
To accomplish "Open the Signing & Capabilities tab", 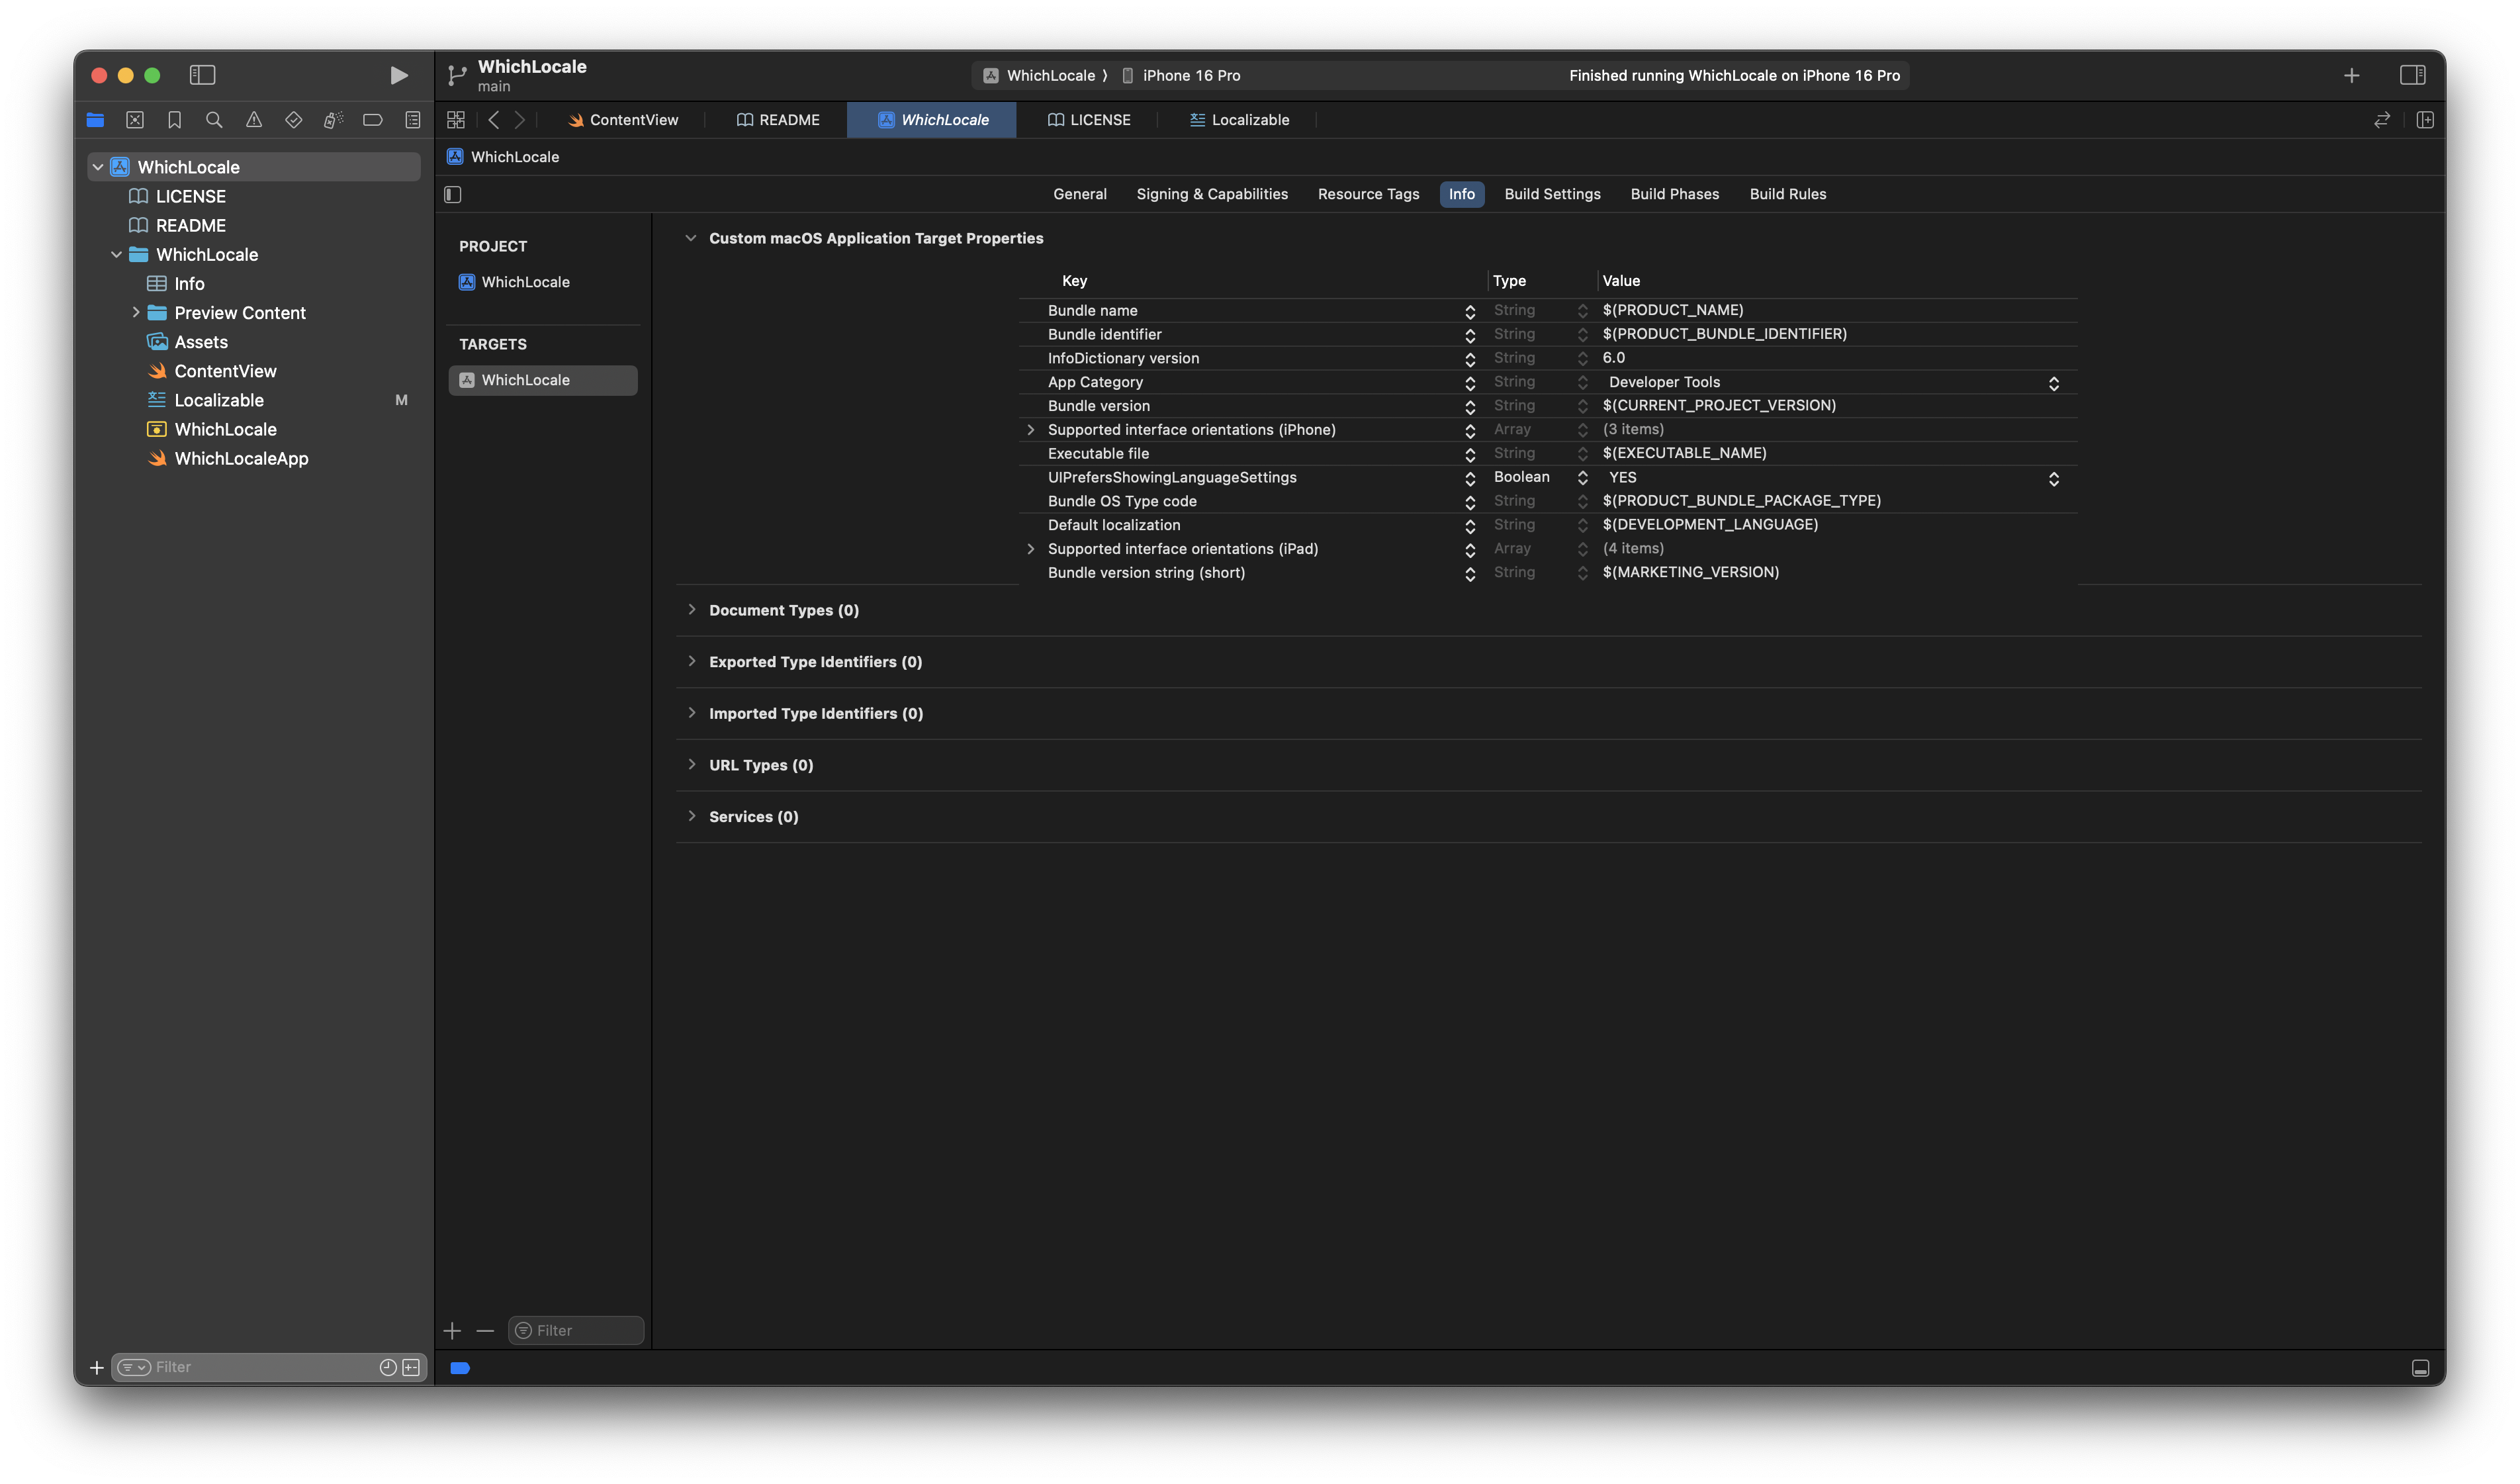I will [1211, 194].
